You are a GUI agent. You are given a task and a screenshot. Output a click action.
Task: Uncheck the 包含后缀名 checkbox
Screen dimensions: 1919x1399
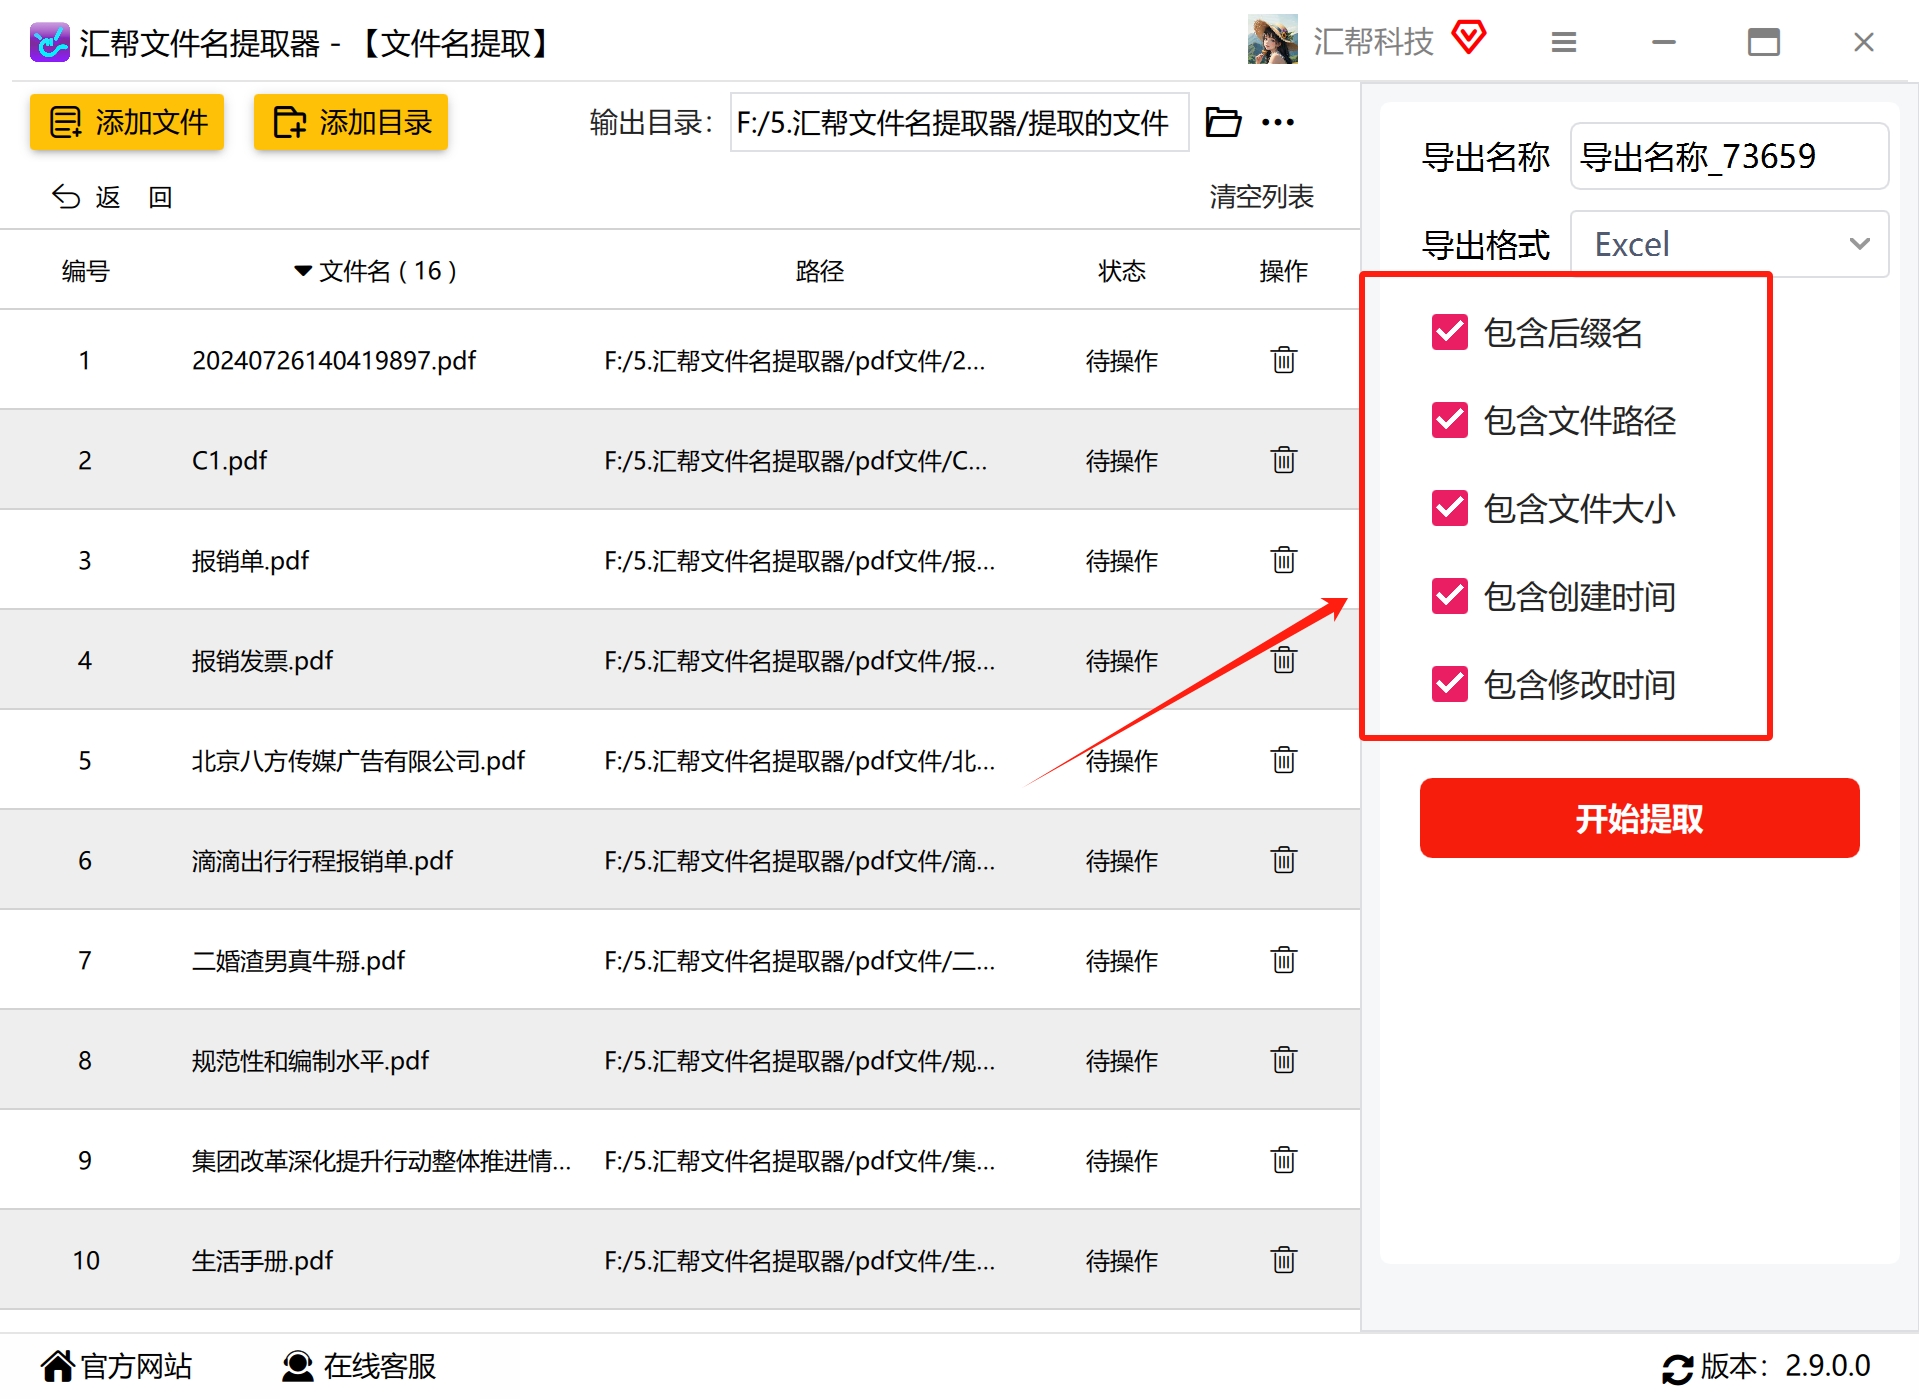click(1449, 332)
